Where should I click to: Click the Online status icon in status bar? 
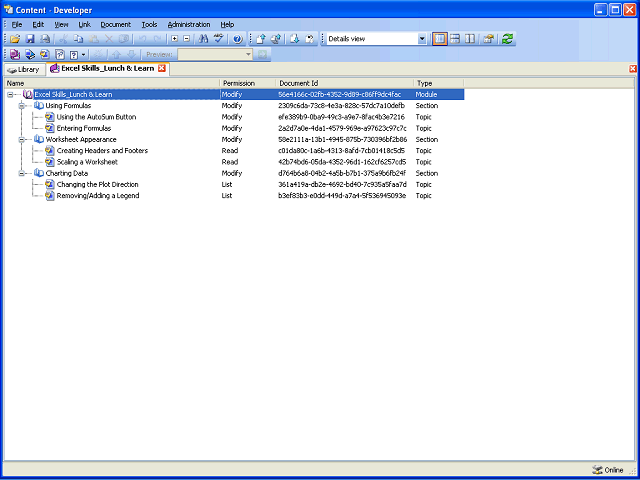pyautogui.click(x=597, y=470)
